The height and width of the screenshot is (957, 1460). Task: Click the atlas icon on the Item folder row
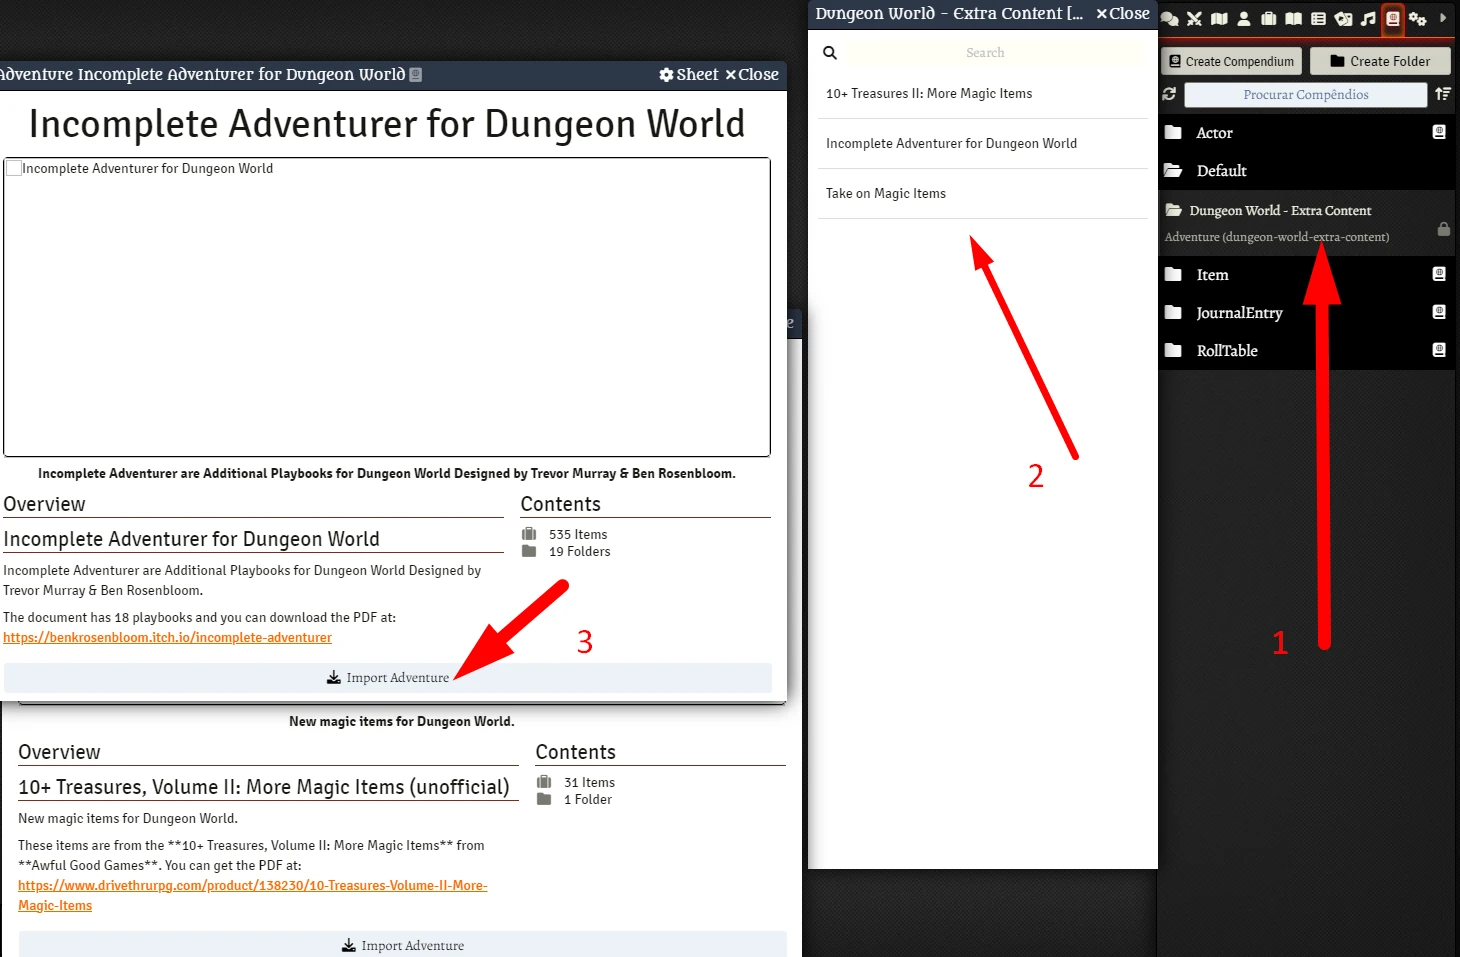pos(1439,274)
